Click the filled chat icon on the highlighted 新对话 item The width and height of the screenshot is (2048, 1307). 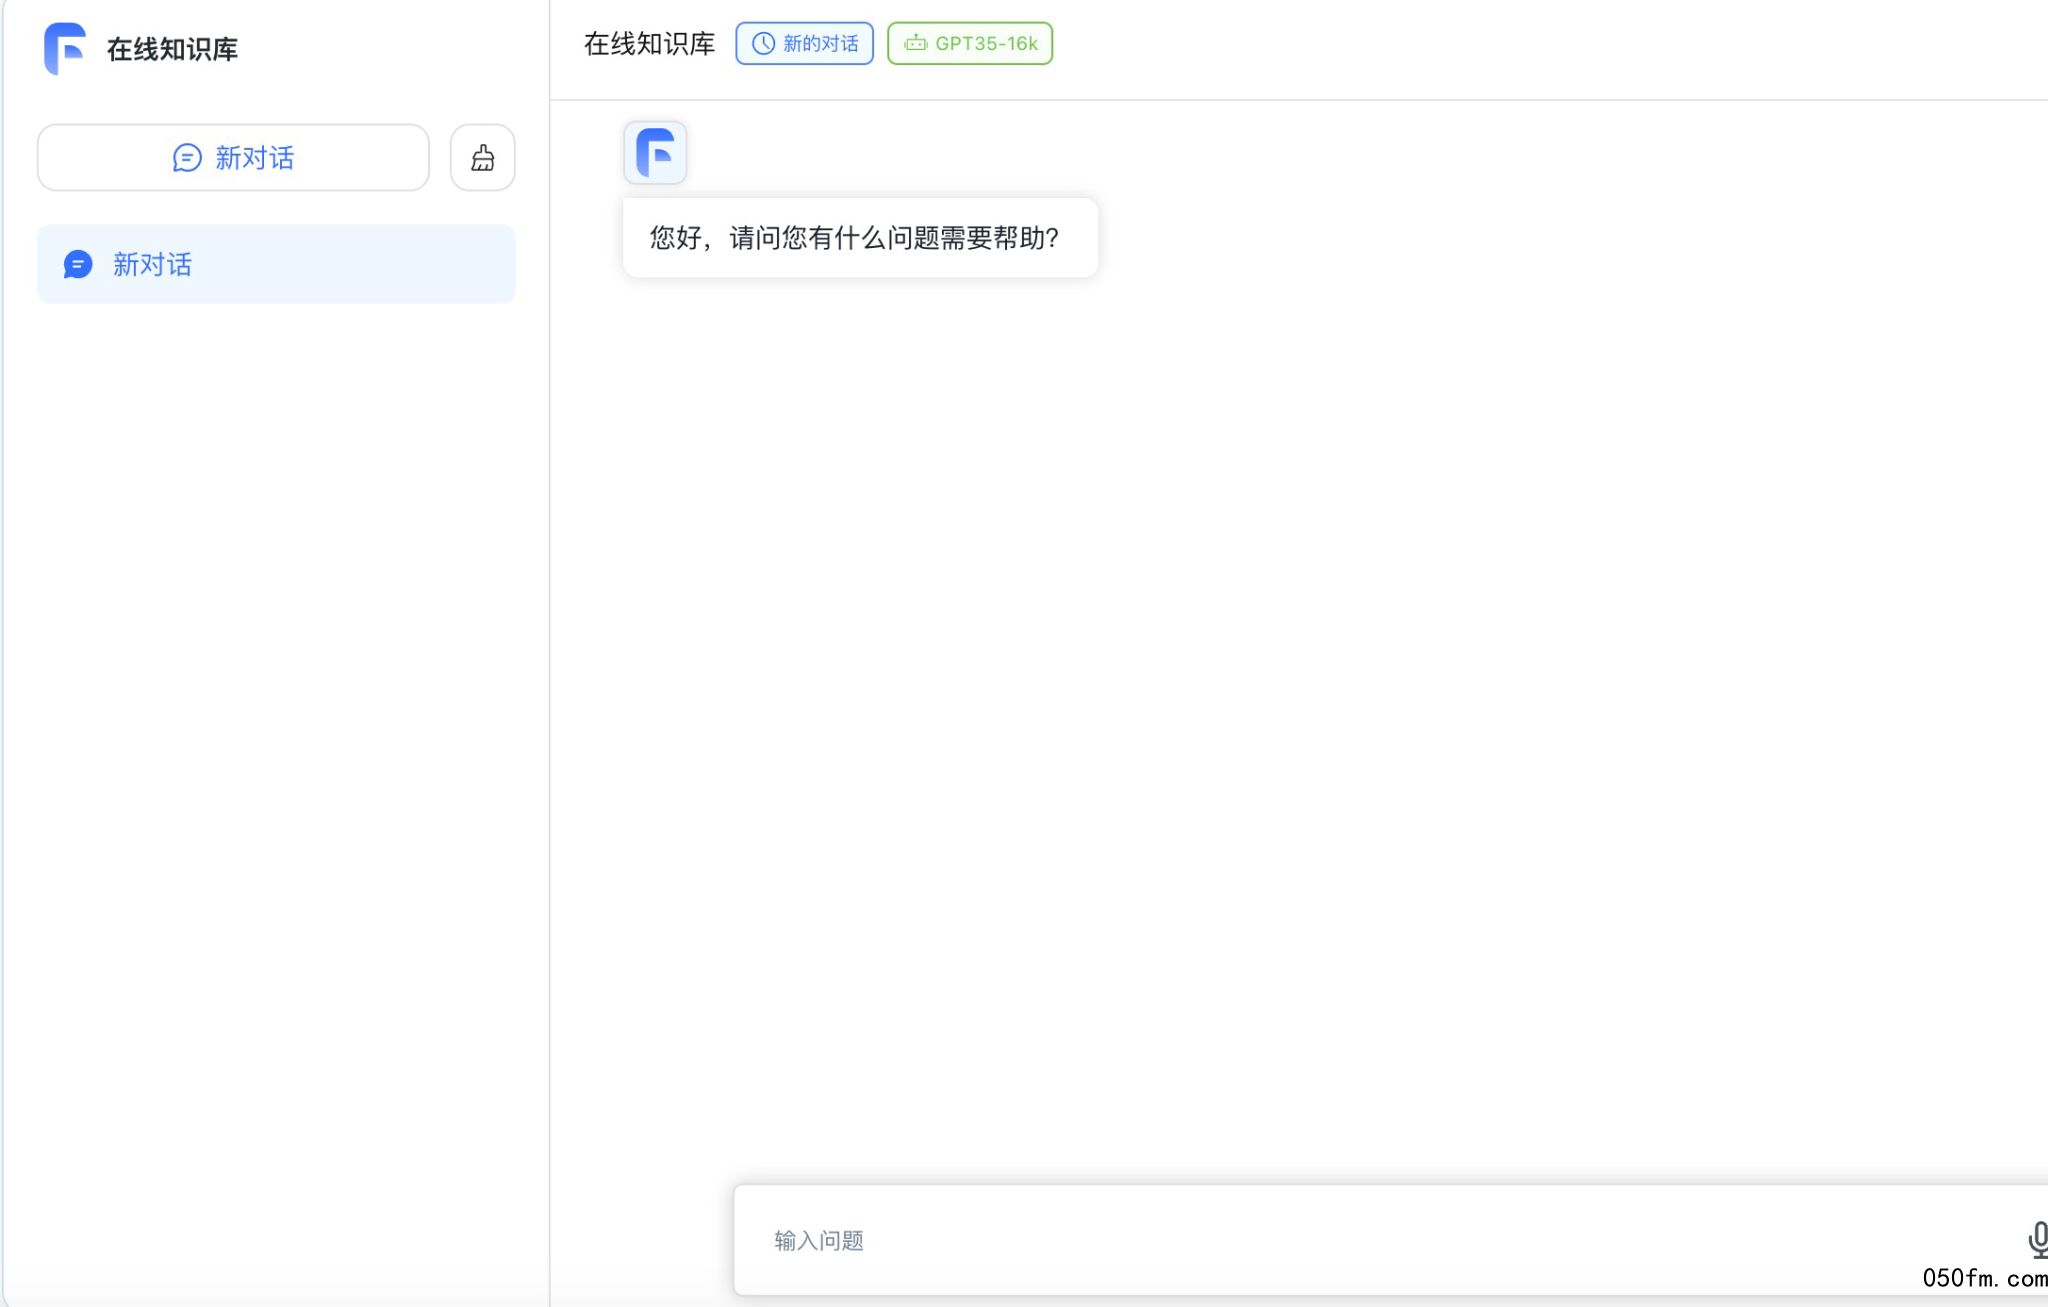(78, 264)
